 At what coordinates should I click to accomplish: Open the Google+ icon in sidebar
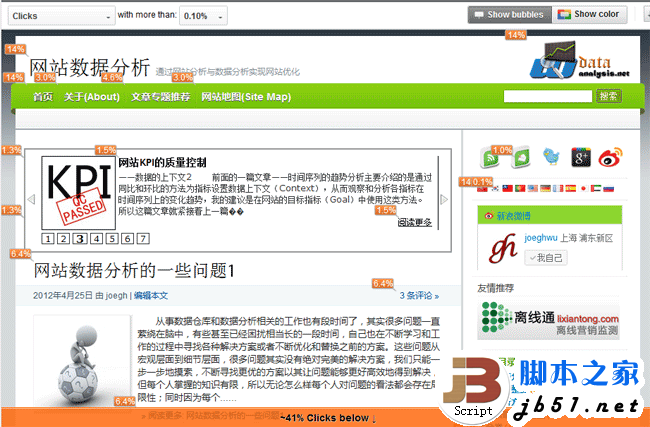[x=582, y=157]
